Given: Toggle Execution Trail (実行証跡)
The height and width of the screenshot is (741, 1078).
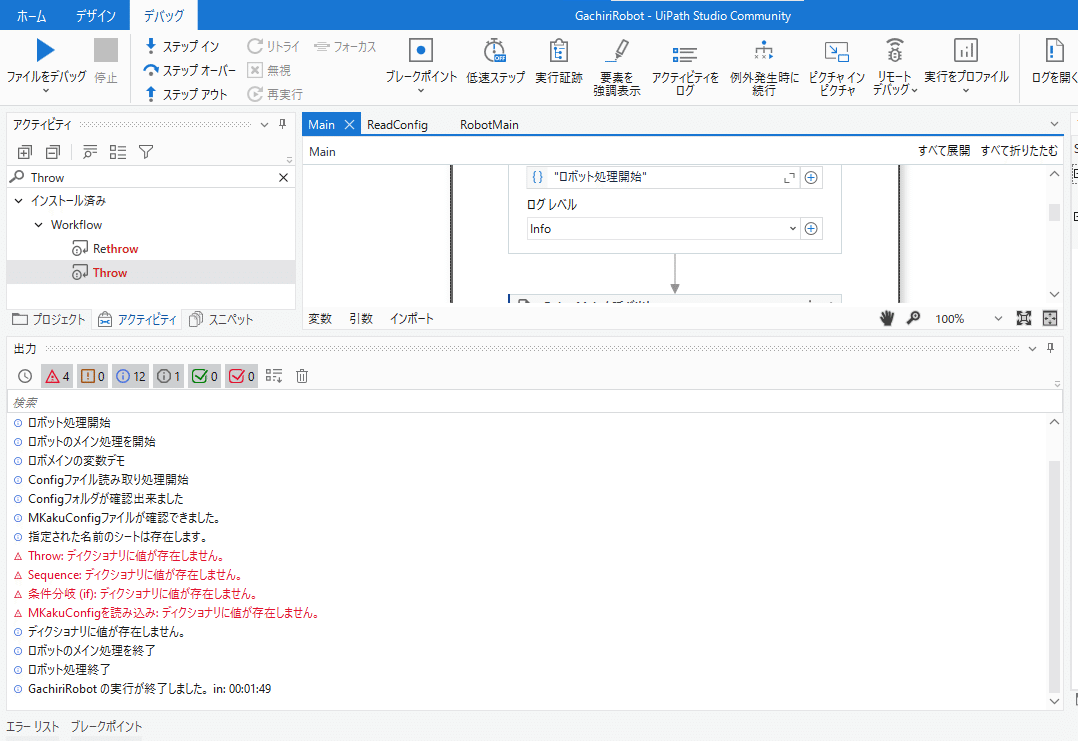Looking at the screenshot, I should point(559,60).
